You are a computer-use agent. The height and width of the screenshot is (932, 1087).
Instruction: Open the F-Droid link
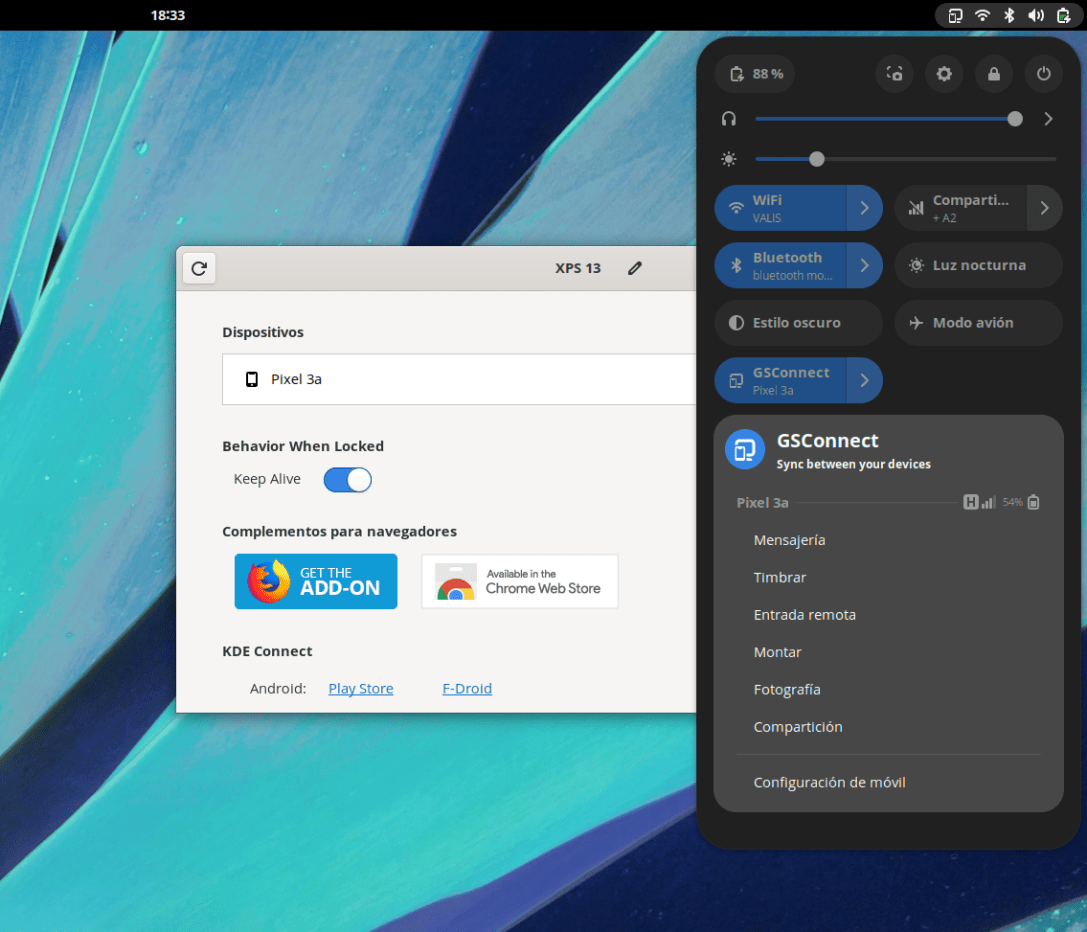[467, 689]
